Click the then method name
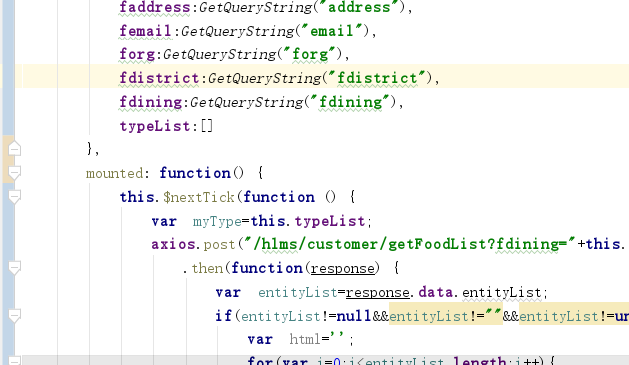Viewport: 629px width, 365px height. click(207, 268)
